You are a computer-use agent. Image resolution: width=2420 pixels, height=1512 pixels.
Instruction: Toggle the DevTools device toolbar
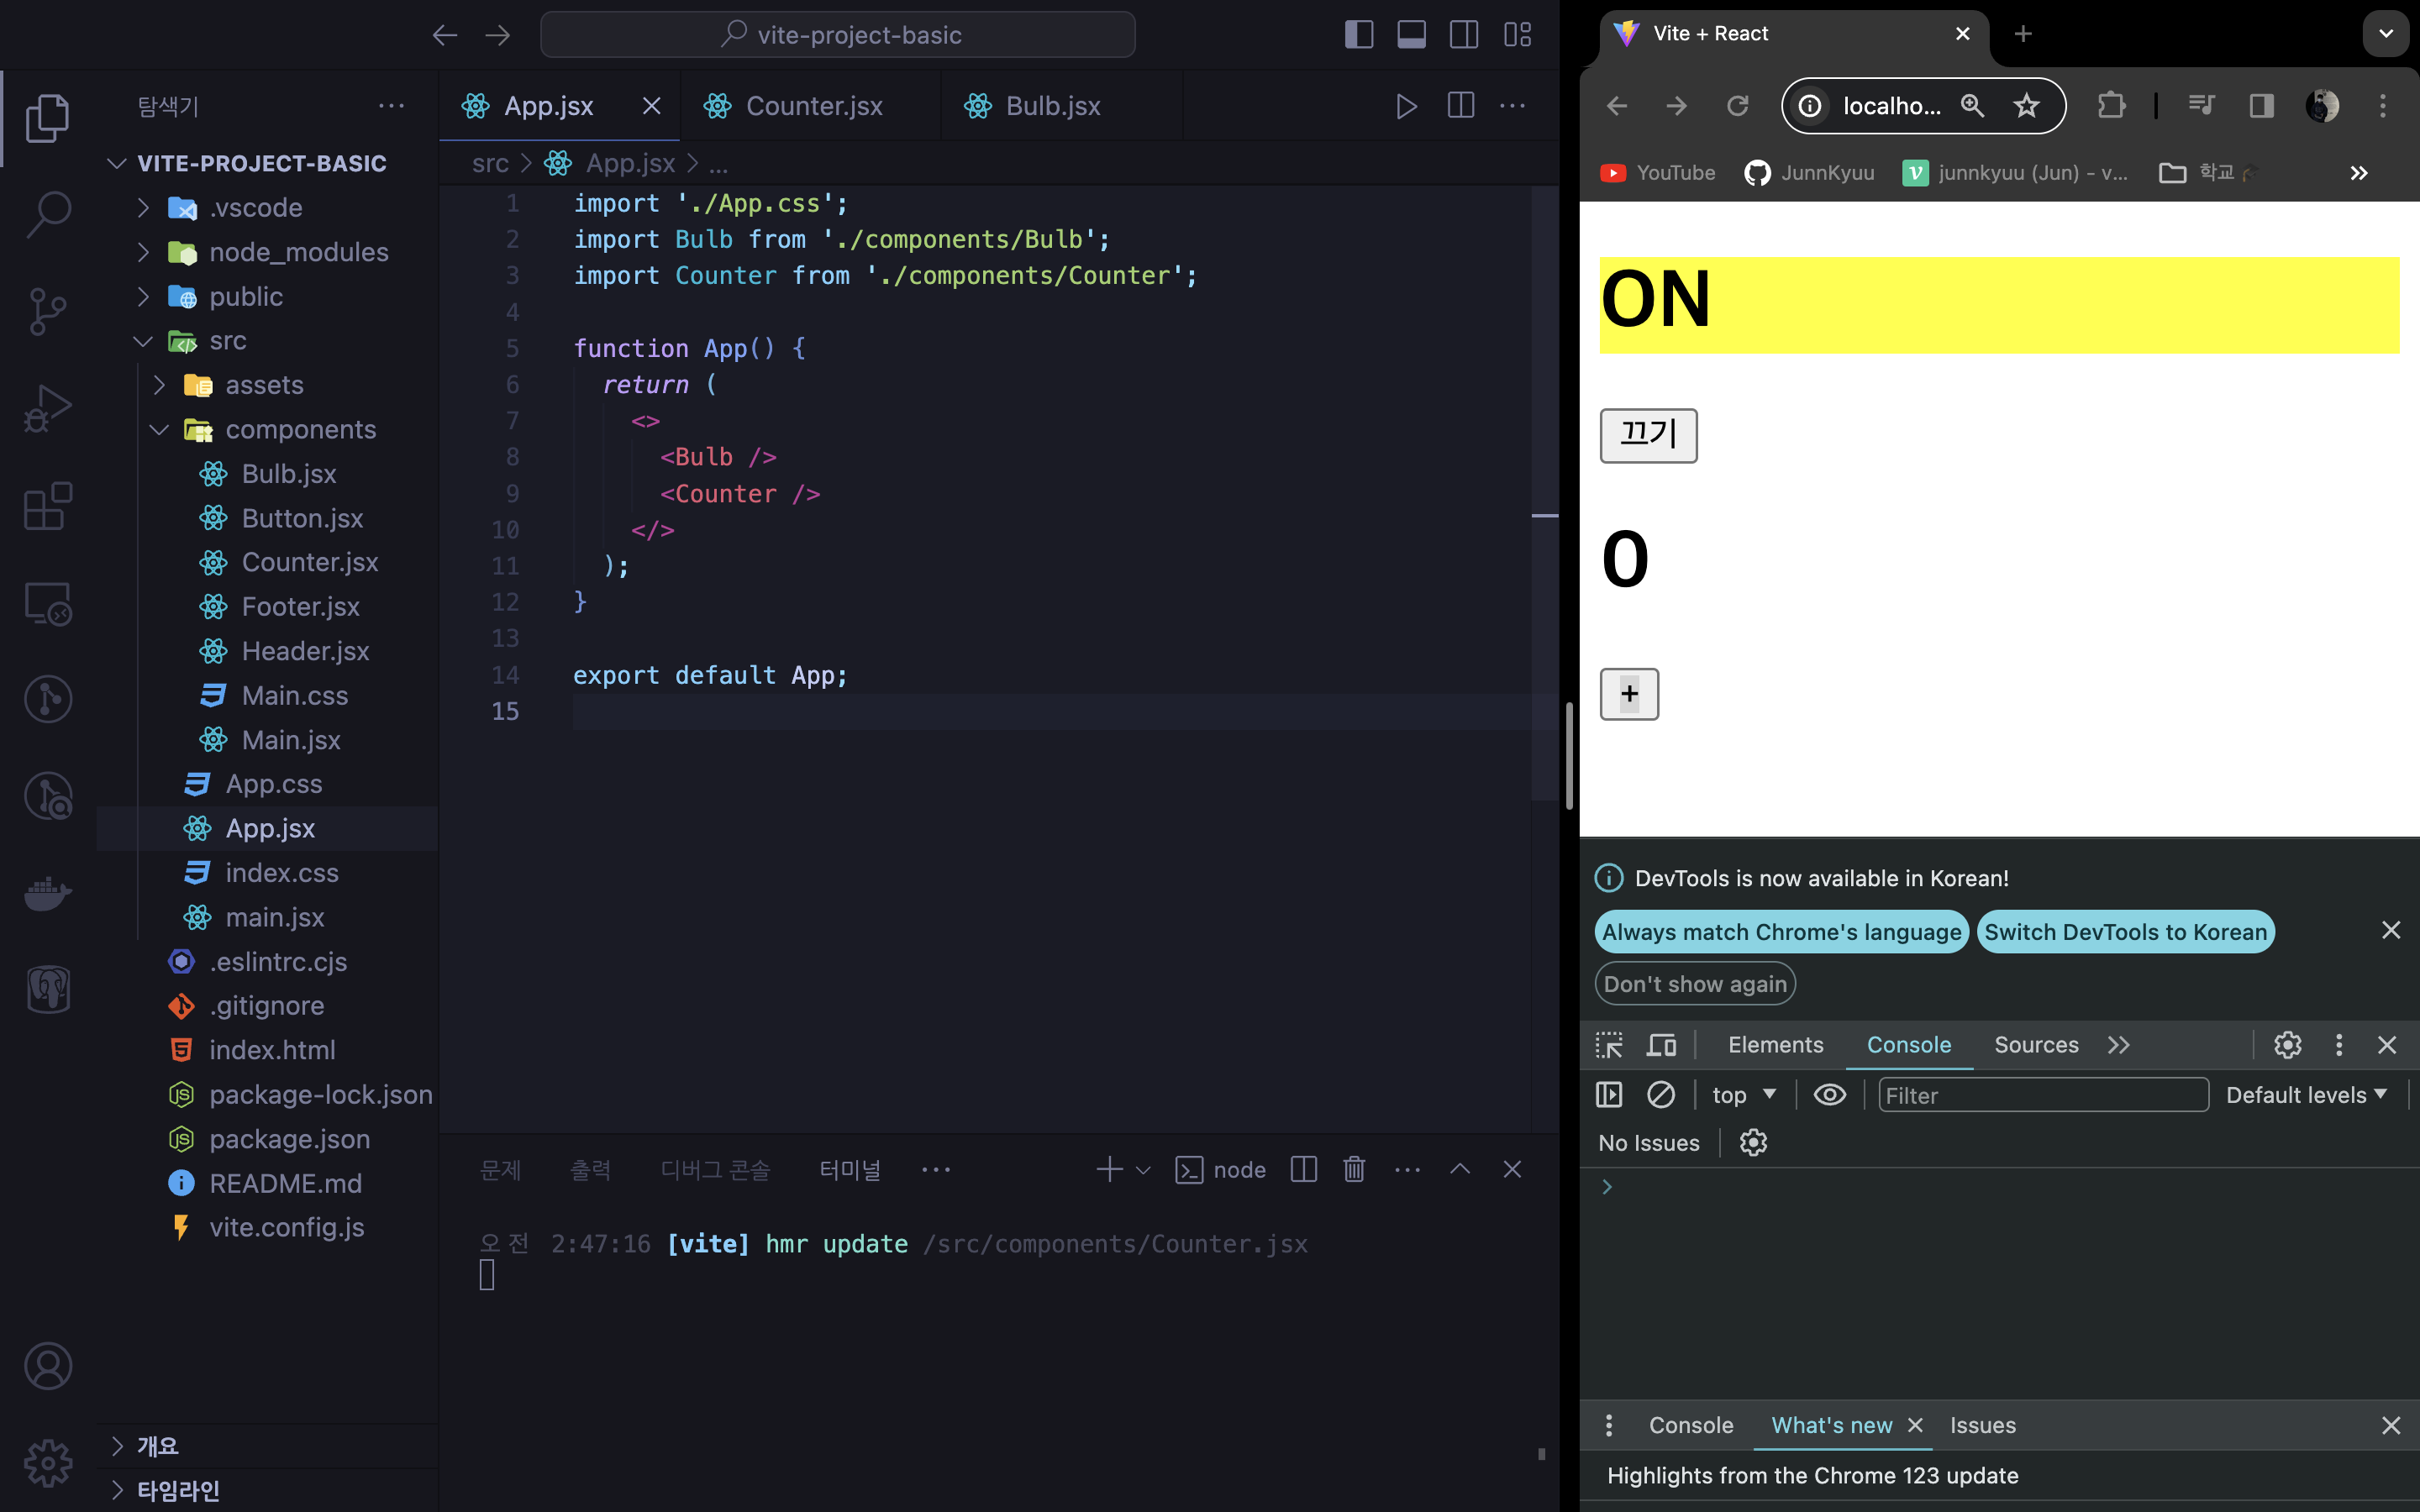[x=1661, y=1045]
